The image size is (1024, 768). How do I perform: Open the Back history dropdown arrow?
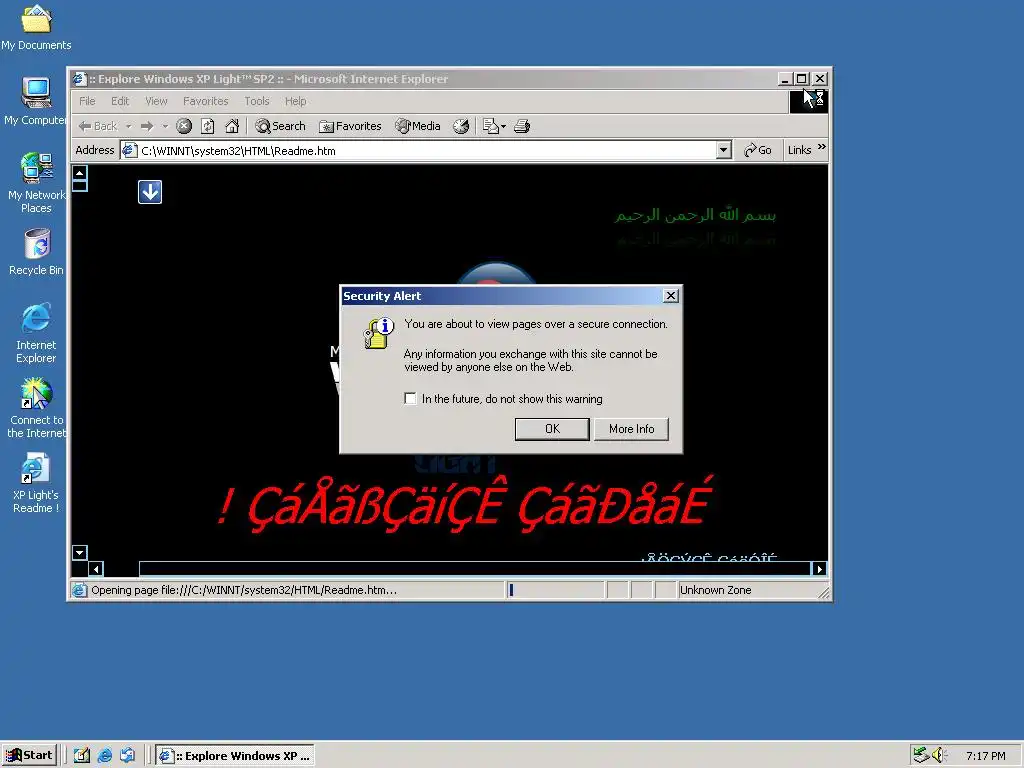[x=129, y=126]
